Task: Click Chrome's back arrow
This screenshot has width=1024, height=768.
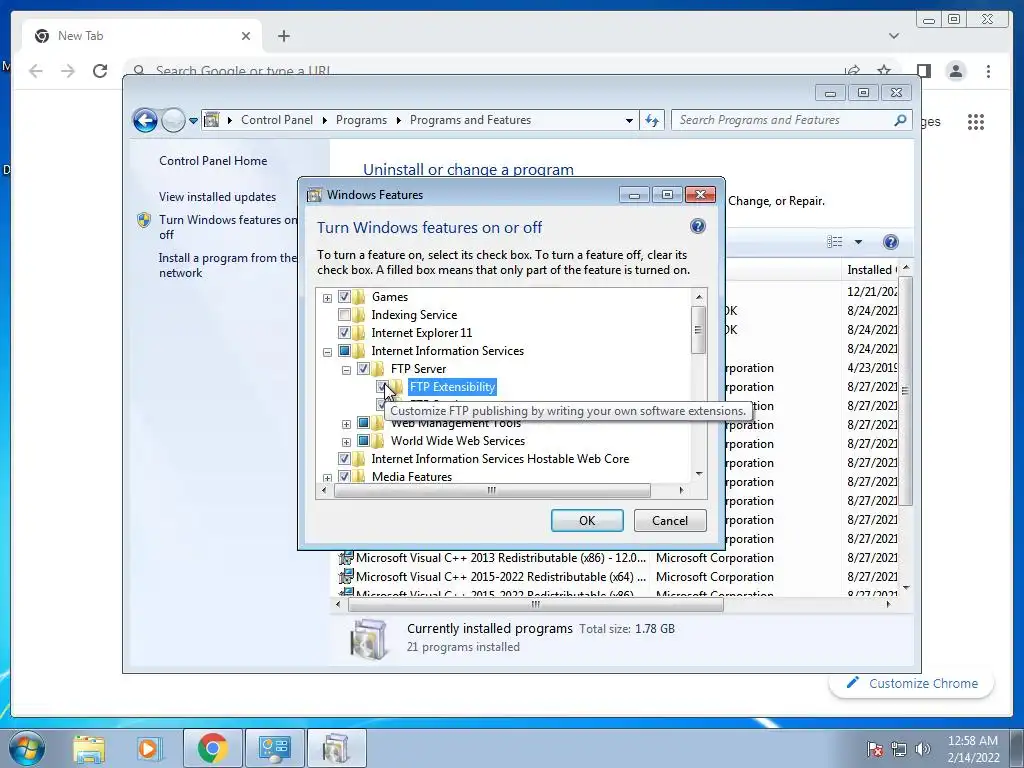Action: click(x=36, y=71)
